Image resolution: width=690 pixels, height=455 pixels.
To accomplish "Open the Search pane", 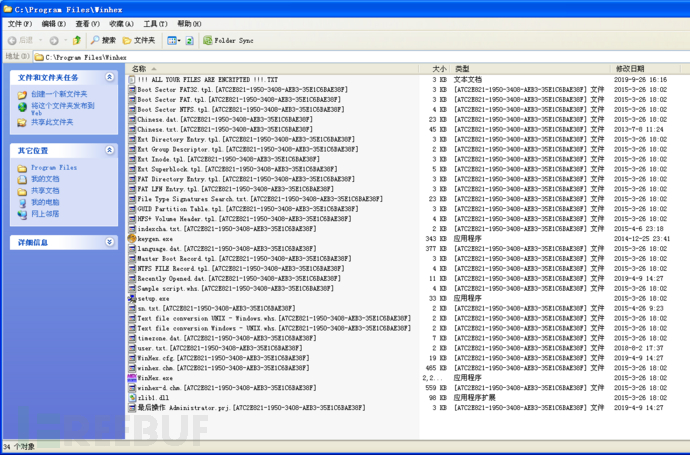I will point(103,40).
